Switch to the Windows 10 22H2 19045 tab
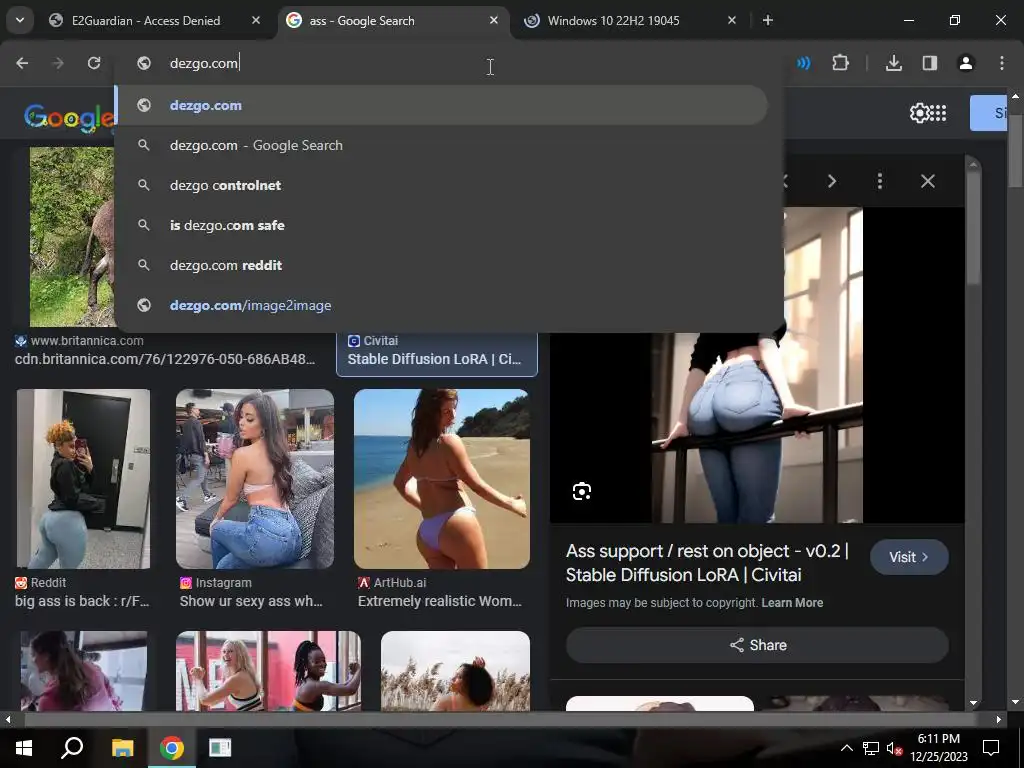The image size is (1024, 768). (x=613, y=21)
